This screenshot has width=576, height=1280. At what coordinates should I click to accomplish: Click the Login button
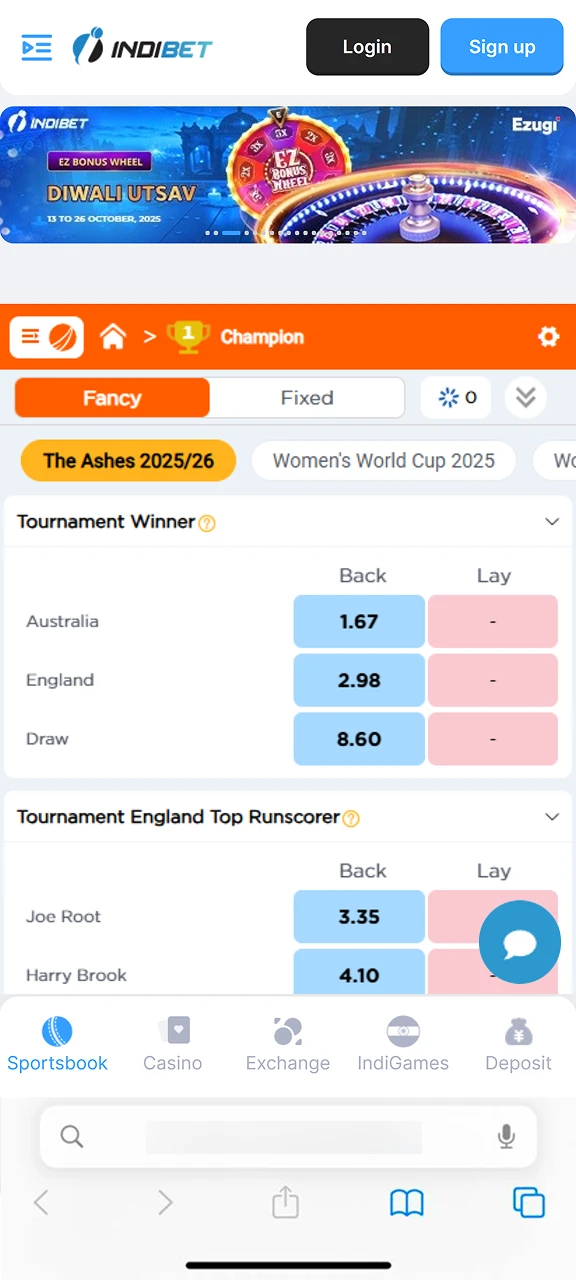pyautogui.click(x=367, y=46)
